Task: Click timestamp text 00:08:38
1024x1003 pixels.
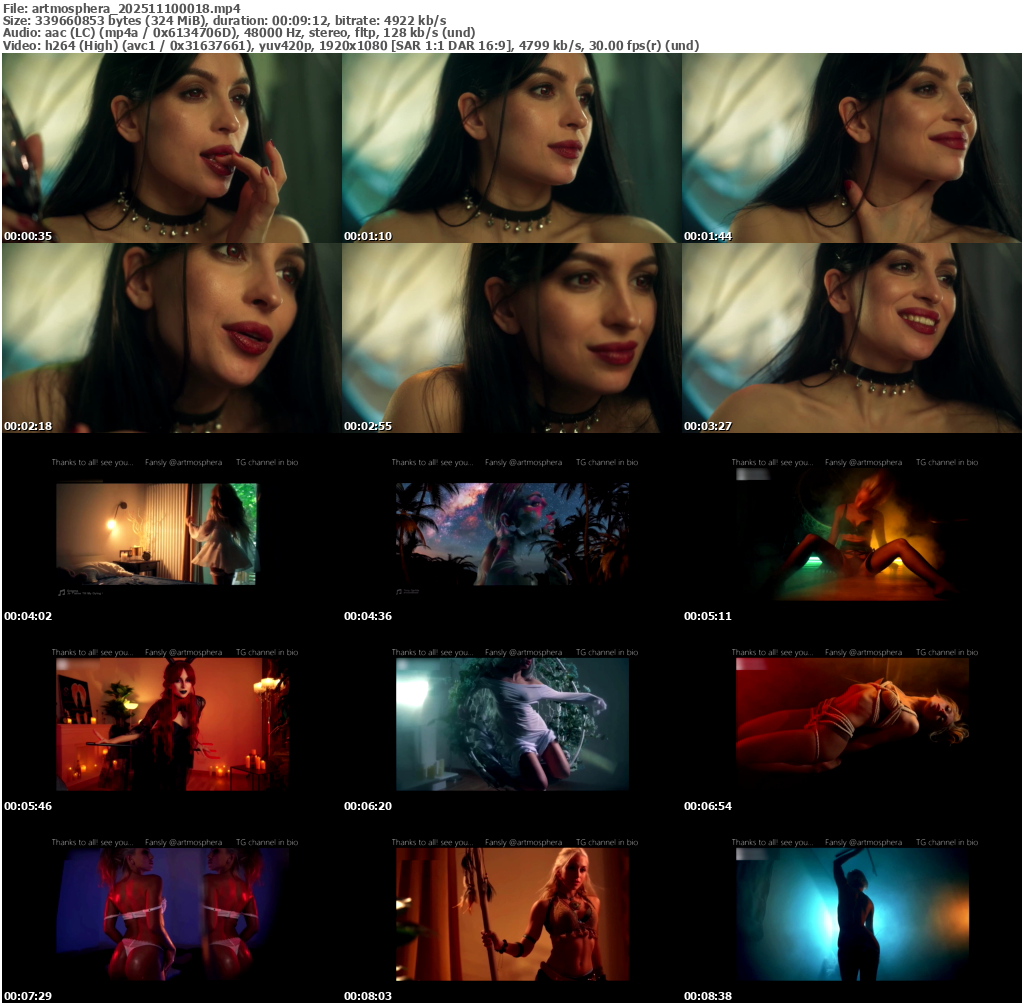Action: pos(708,996)
